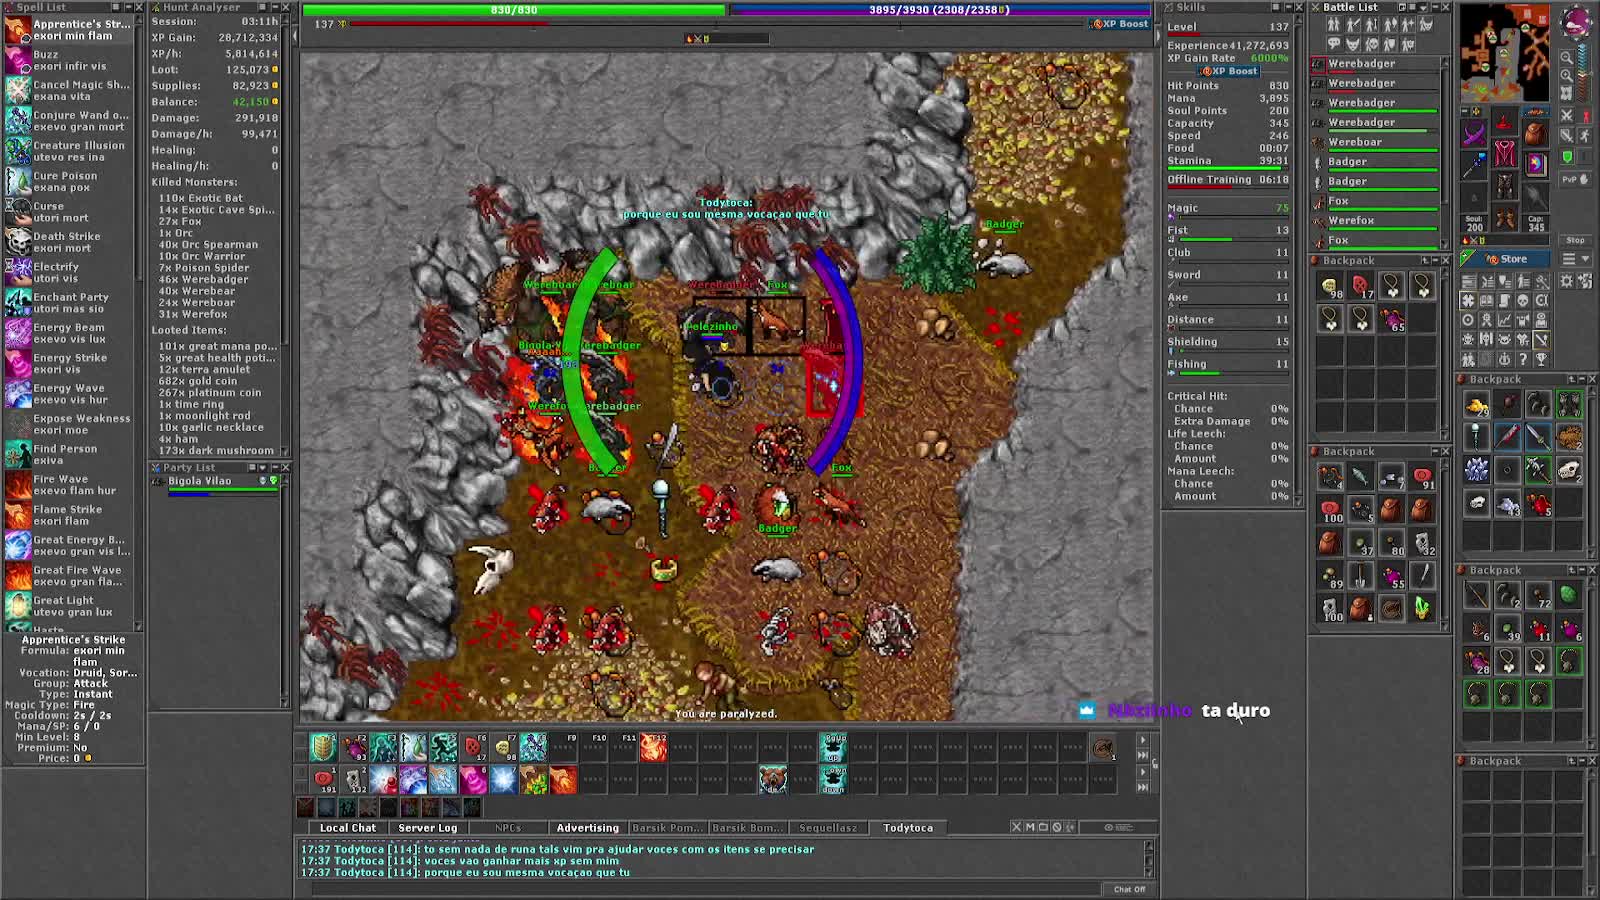Click the blue mana bar showing 3895/3930
The width and height of the screenshot is (1600, 900).
[939, 10]
